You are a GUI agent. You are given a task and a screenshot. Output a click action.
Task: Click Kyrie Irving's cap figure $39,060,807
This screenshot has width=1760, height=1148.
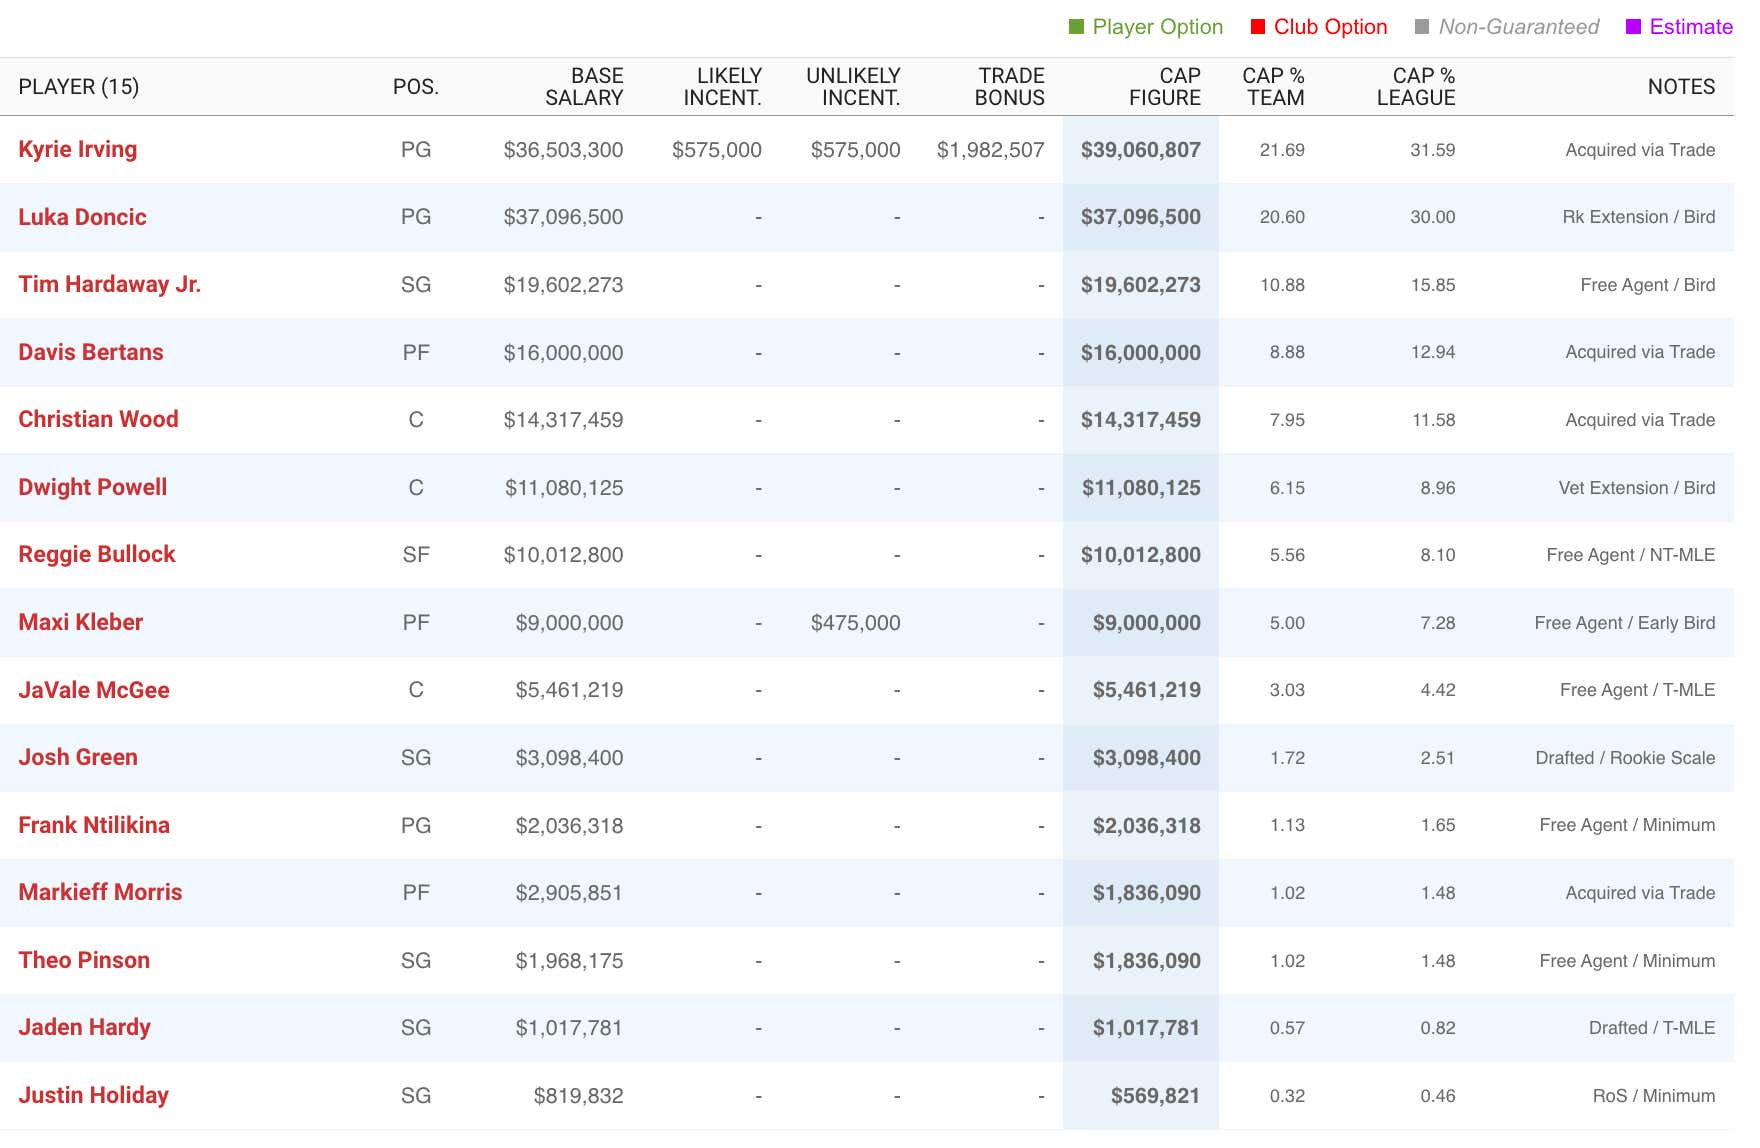point(1141,150)
